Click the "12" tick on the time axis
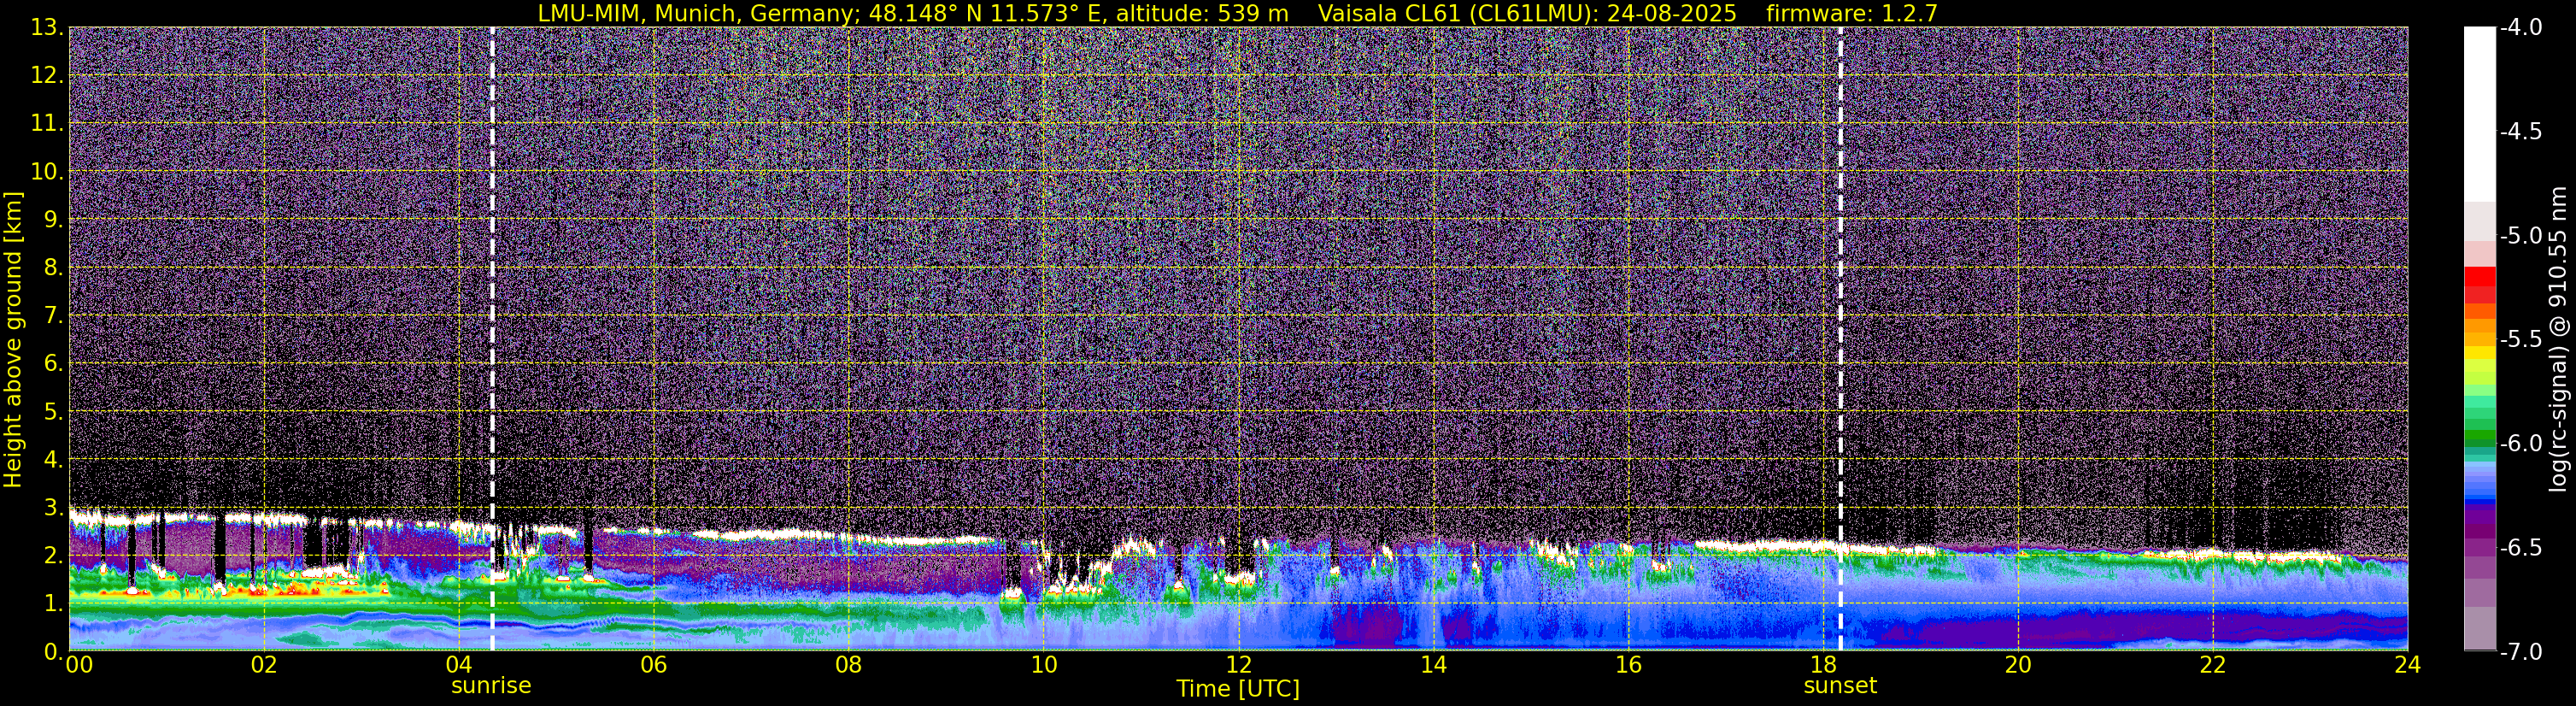2576x706 pixels. point(1238,665)
